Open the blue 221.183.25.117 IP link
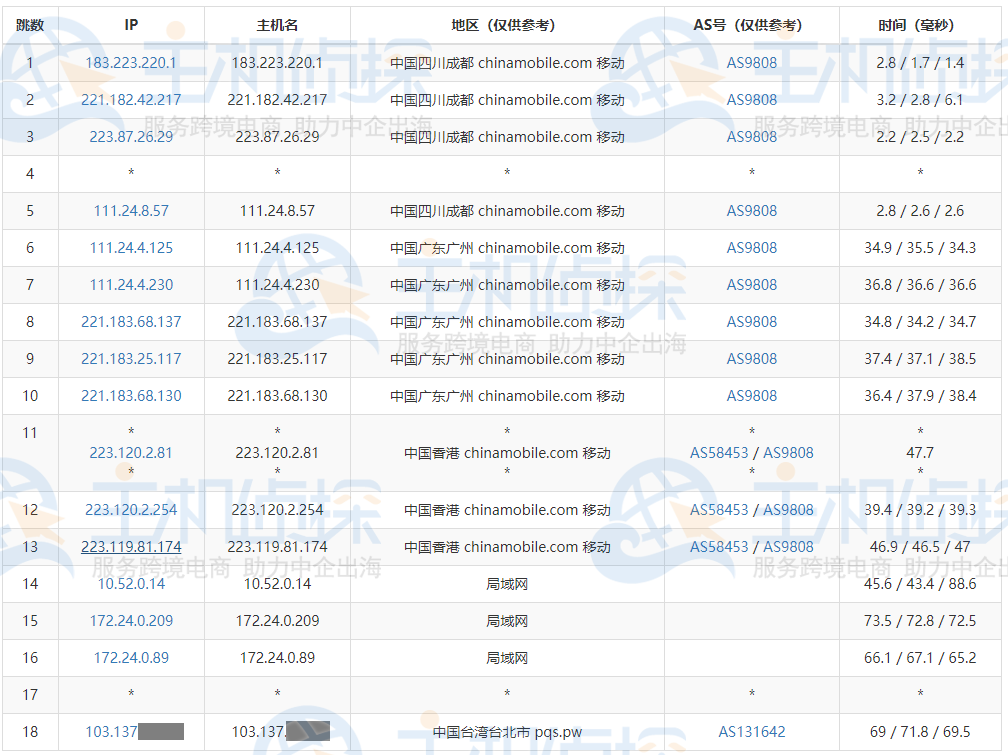 (x=131, y=359)
